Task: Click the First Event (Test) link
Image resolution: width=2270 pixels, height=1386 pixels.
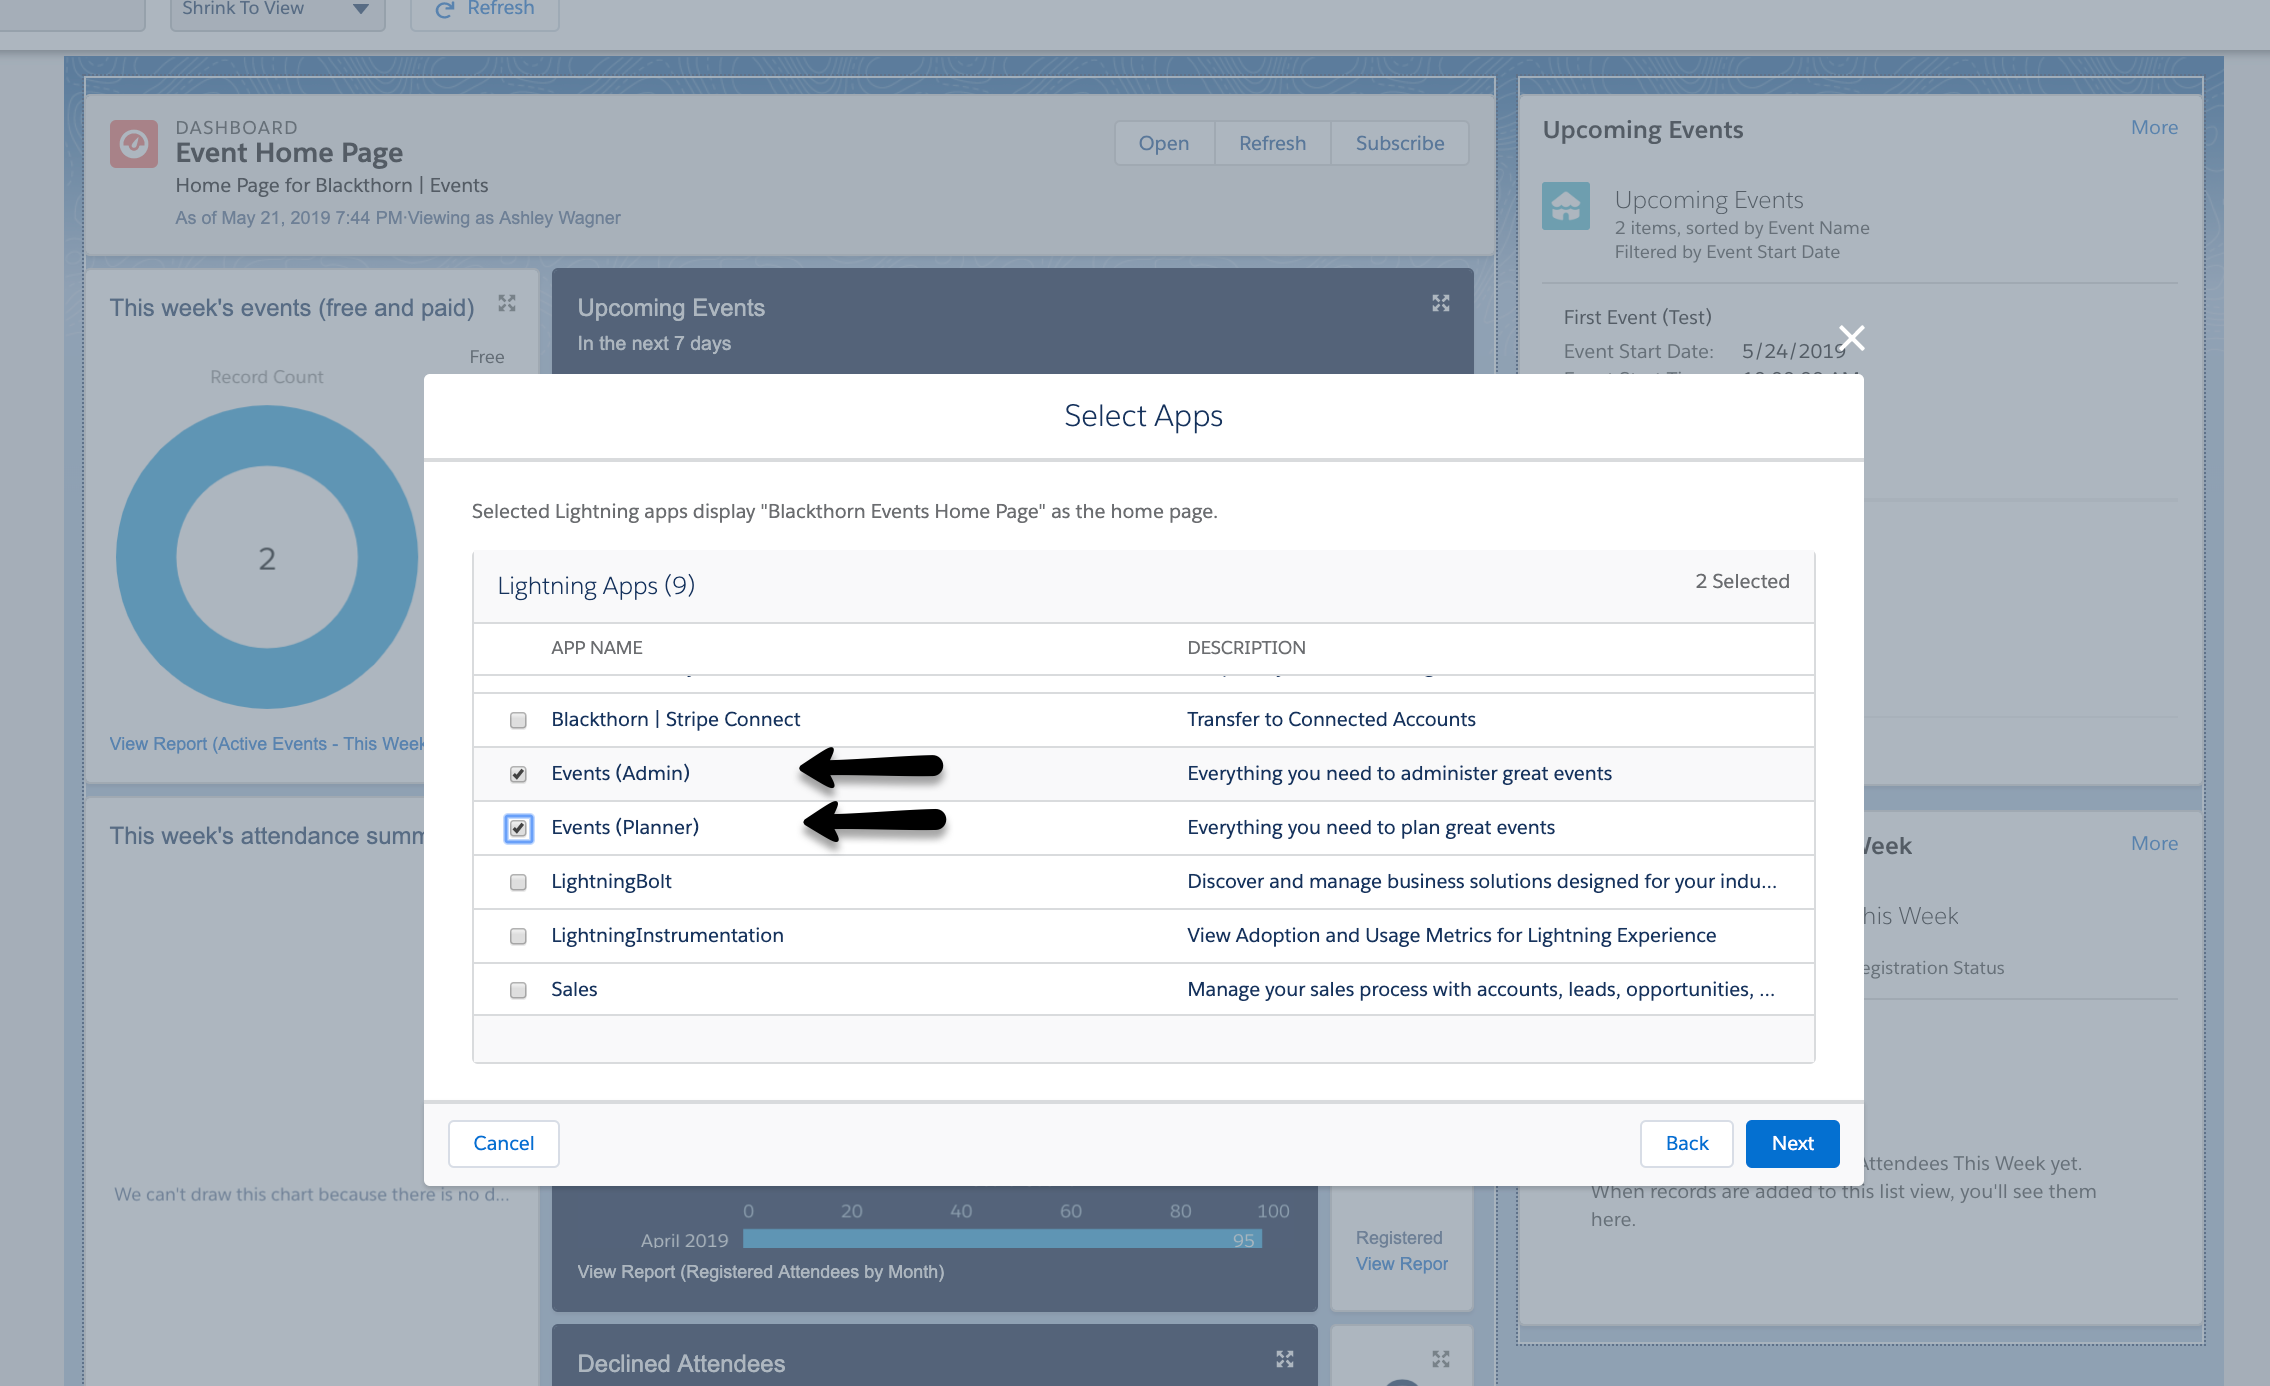Action: tap(1637, 317)
